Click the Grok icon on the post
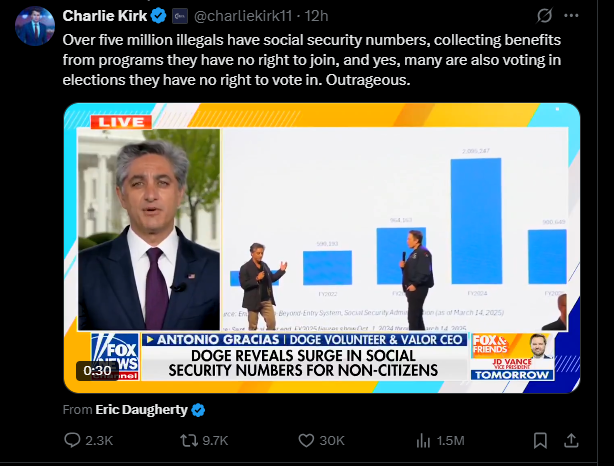The image size is (614, 466). pos(545,16)
